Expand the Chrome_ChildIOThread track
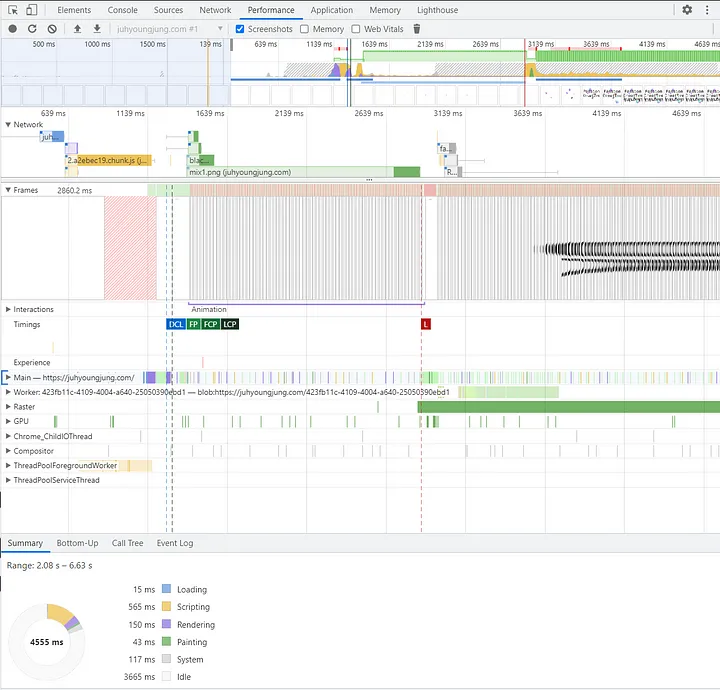This screenshot has height=690, width=720. pyautogui.click(x=8, y=436)
